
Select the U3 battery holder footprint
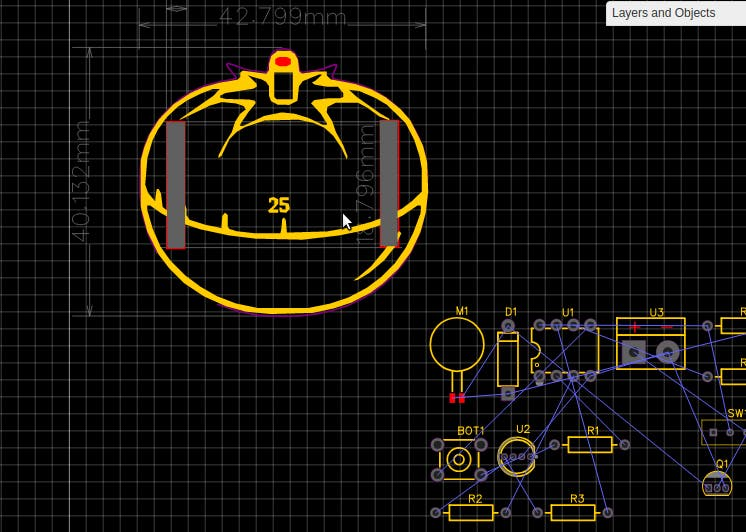650,344
